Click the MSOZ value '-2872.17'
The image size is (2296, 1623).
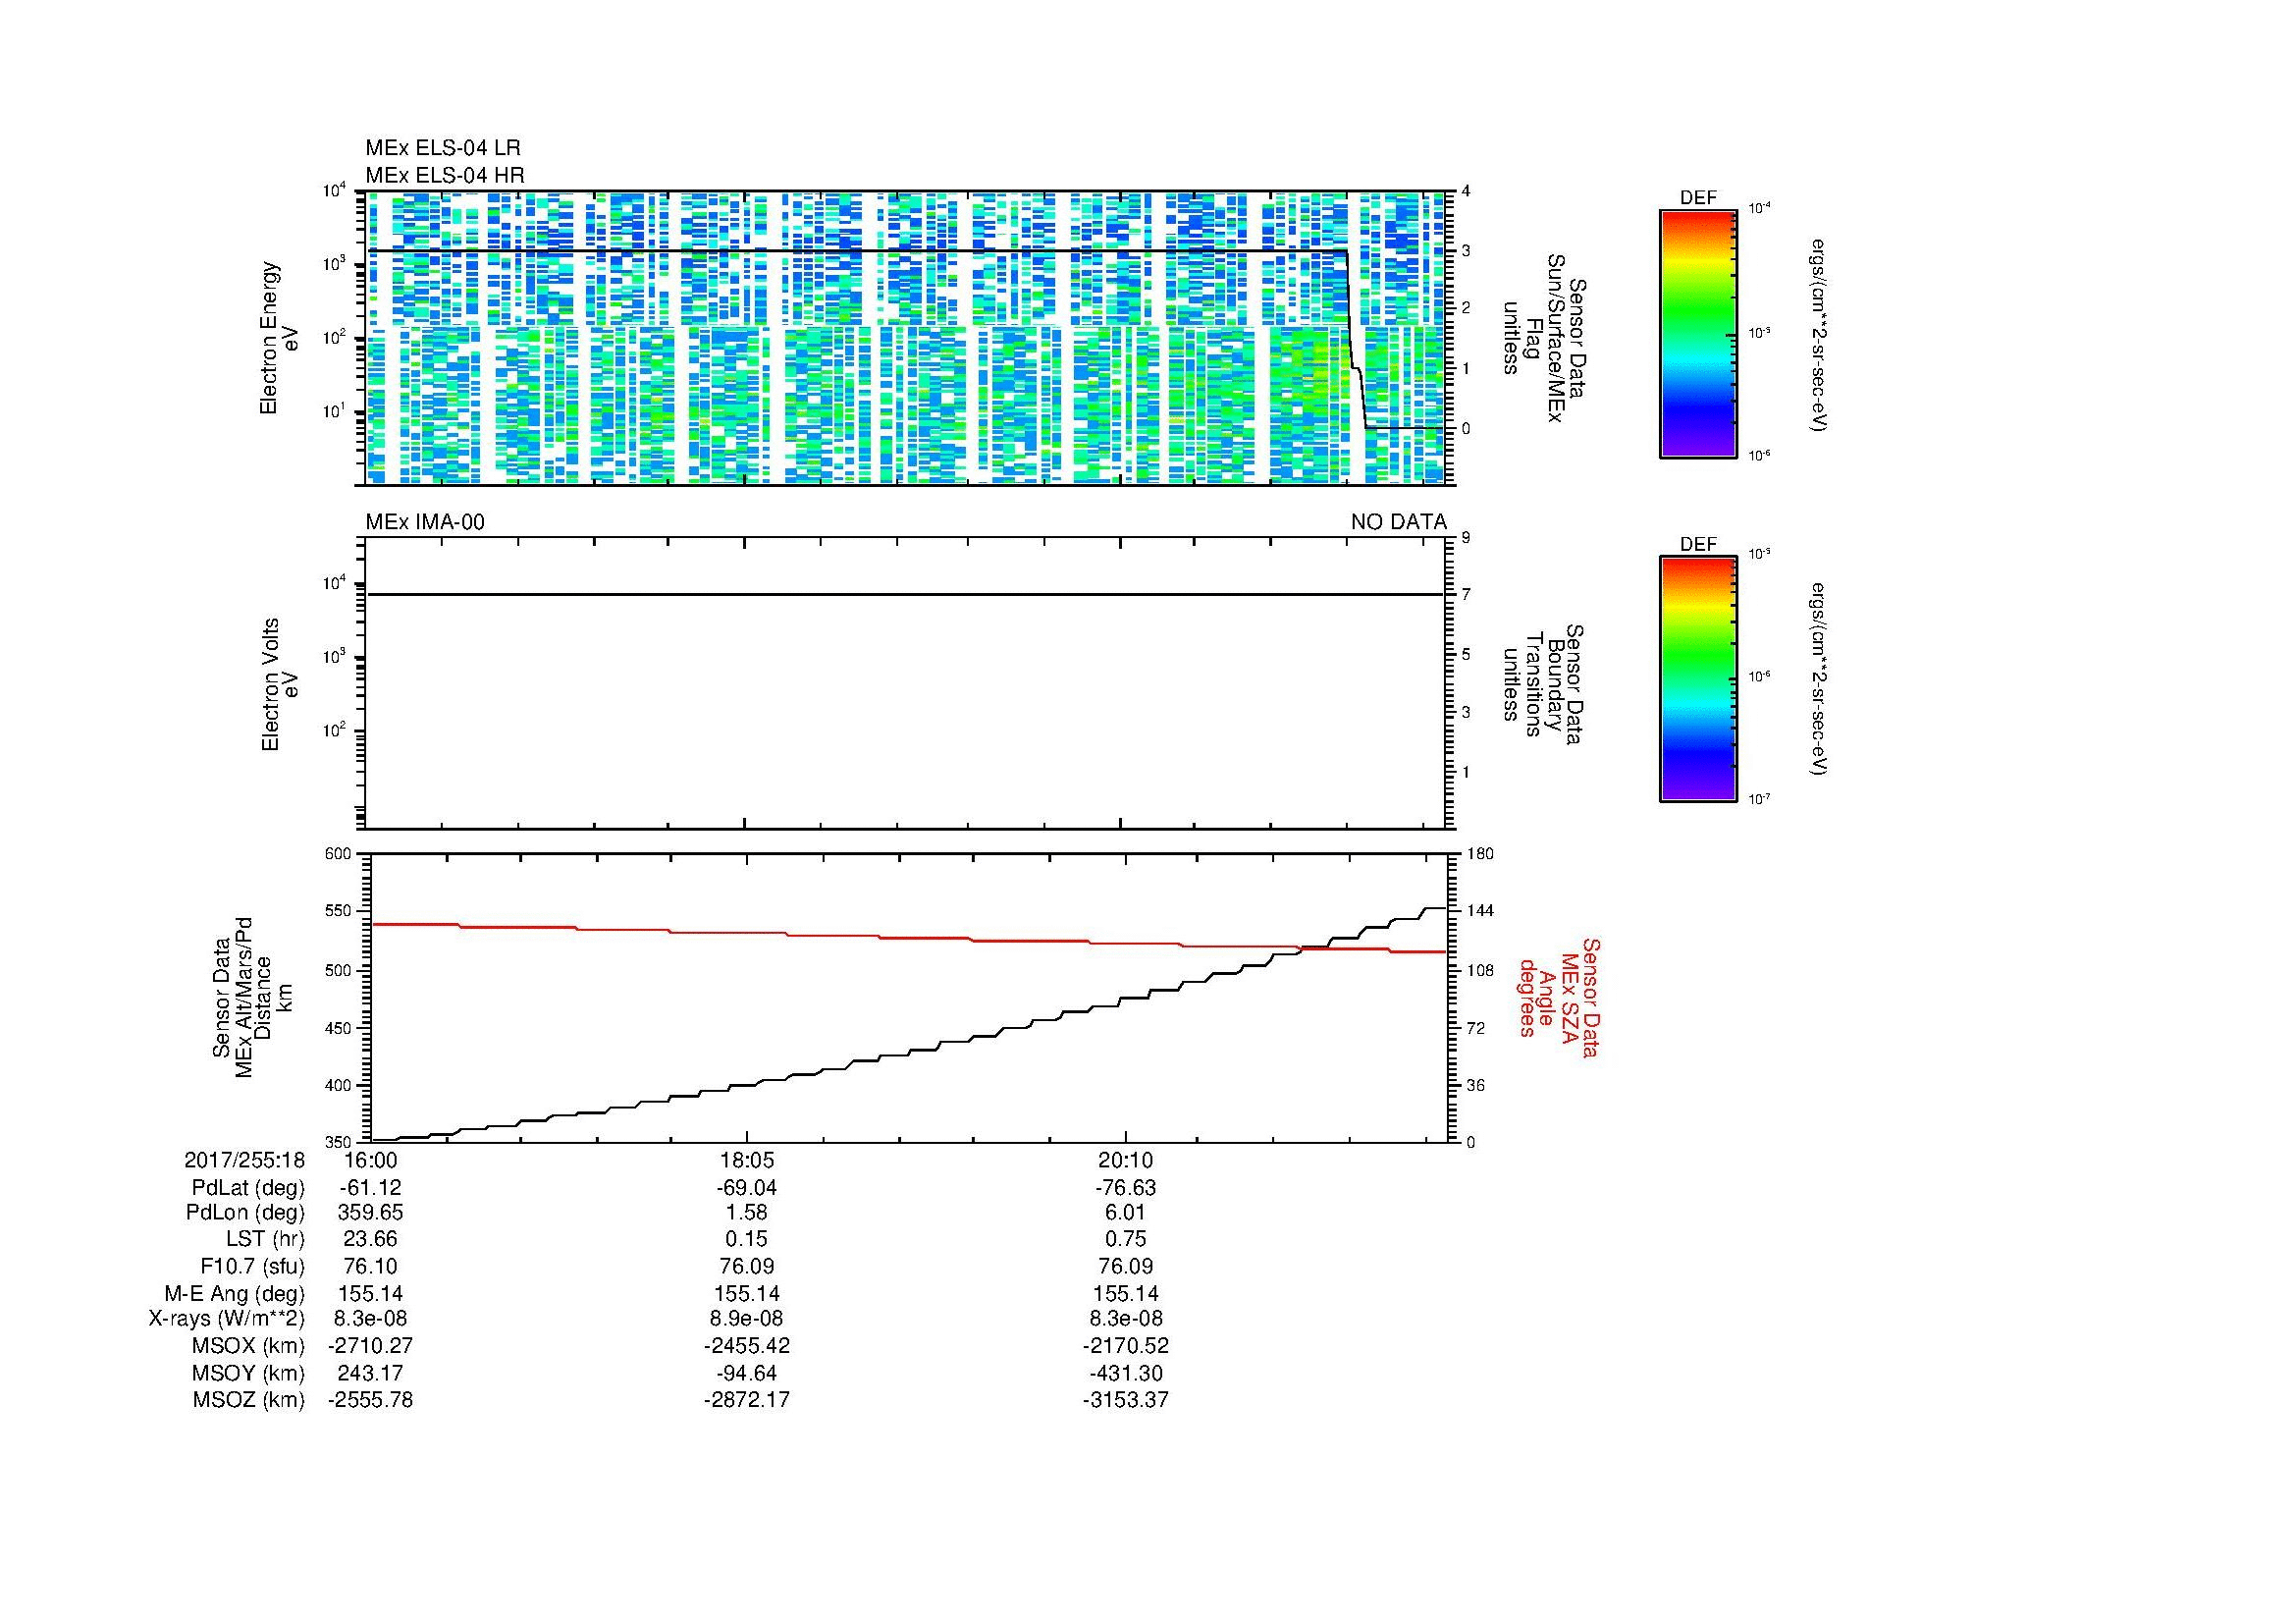click(746, 1400)
